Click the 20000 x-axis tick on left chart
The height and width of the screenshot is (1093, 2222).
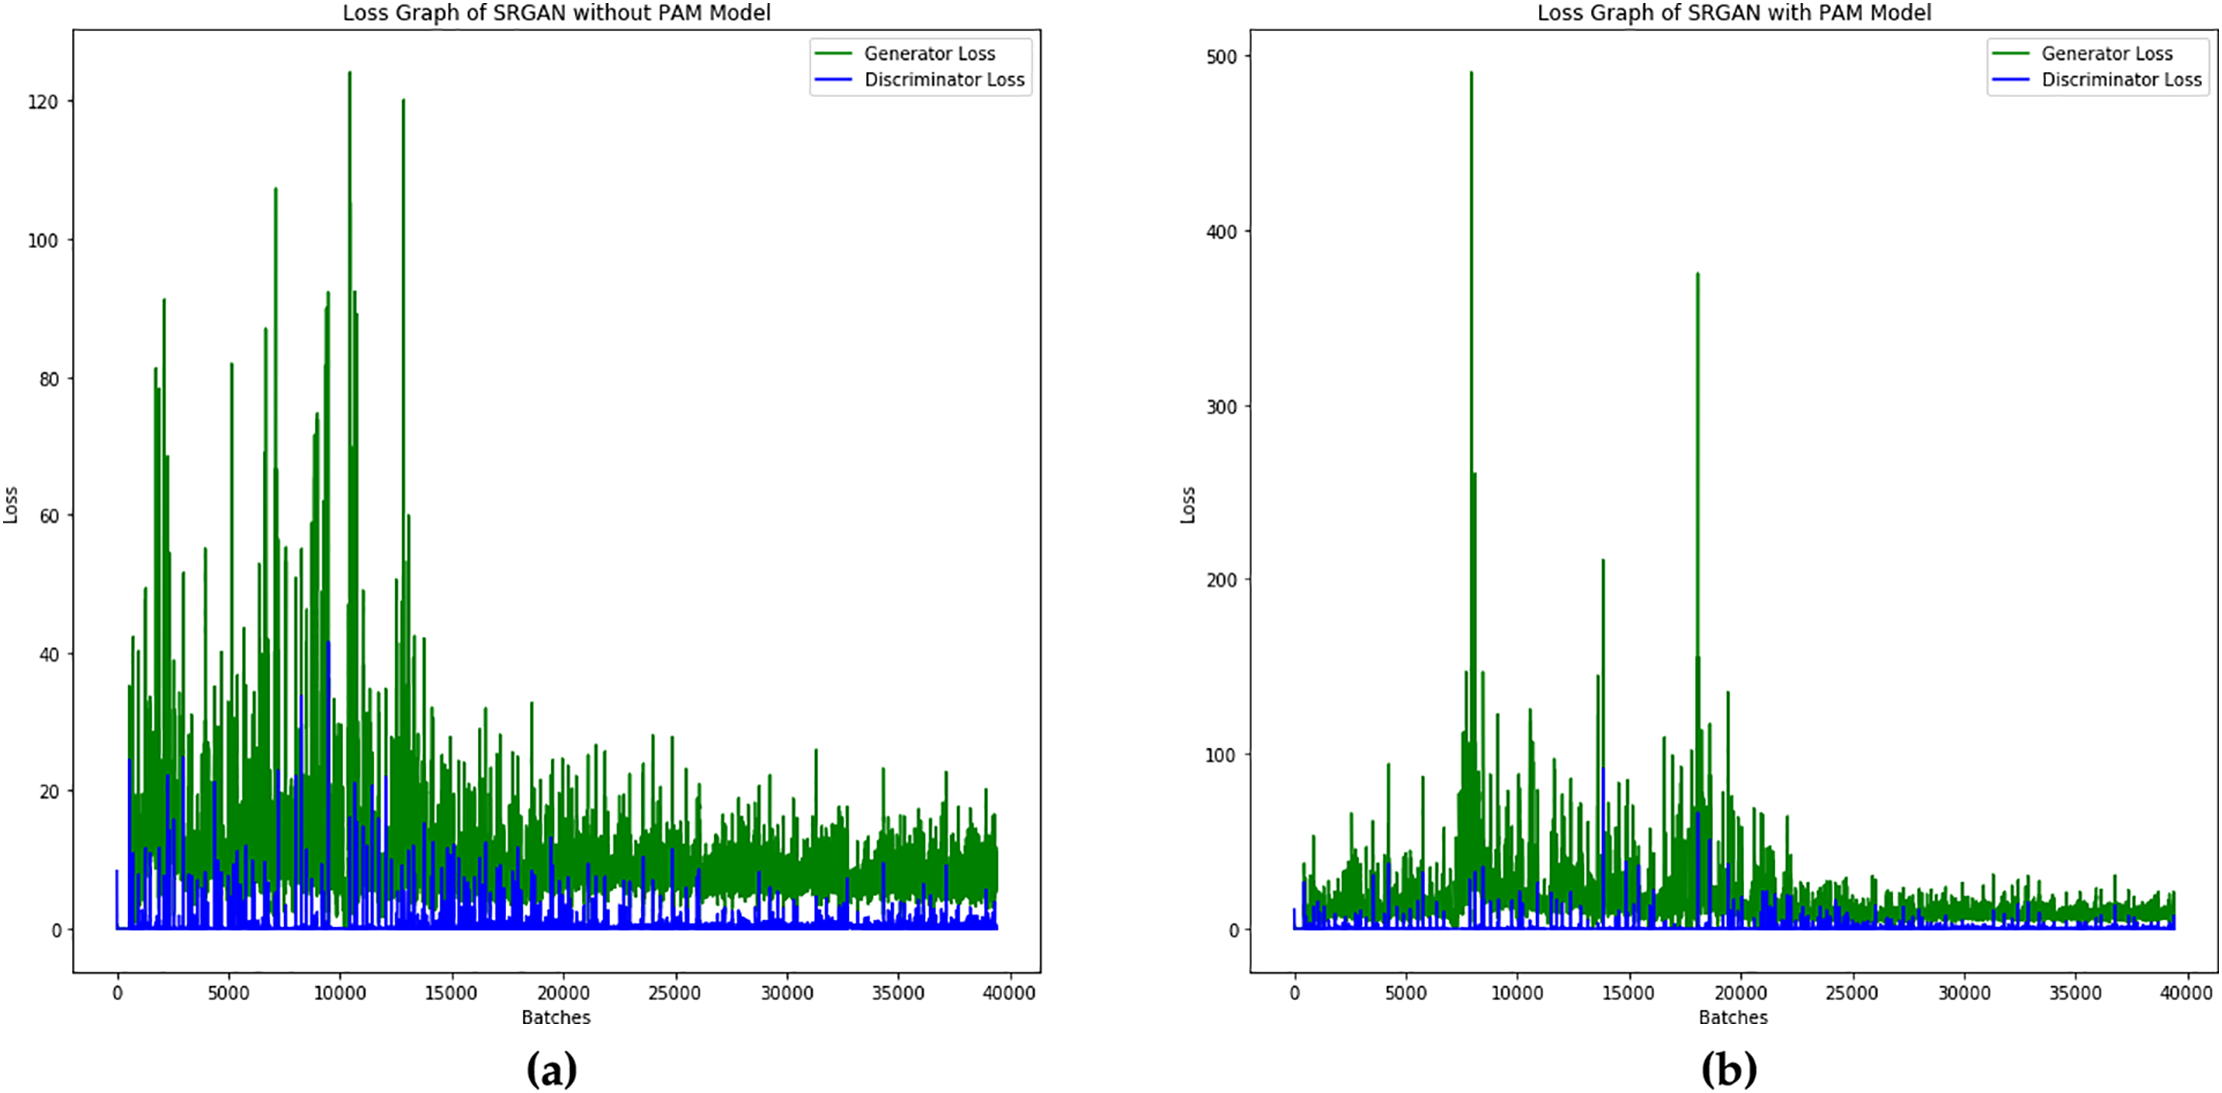click(x=563, y=993)
